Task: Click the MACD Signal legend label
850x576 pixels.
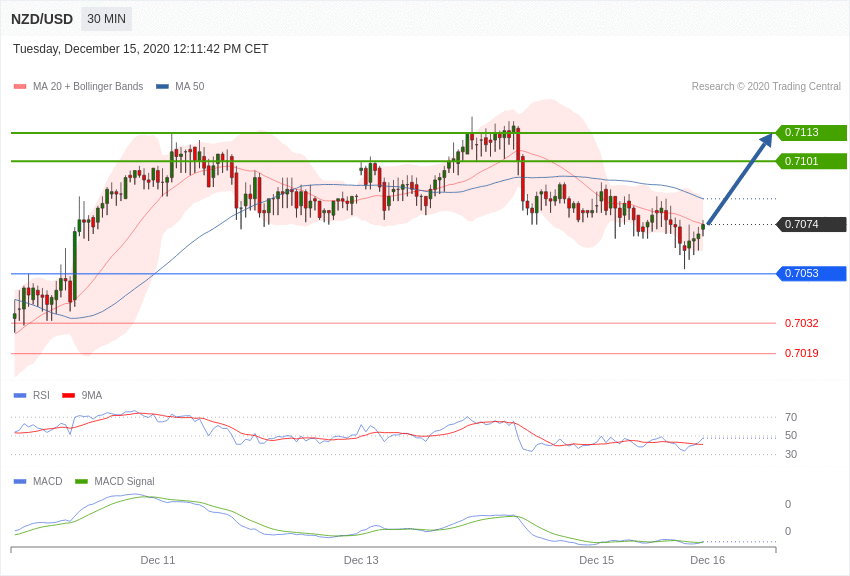Action: coord(124,481)
